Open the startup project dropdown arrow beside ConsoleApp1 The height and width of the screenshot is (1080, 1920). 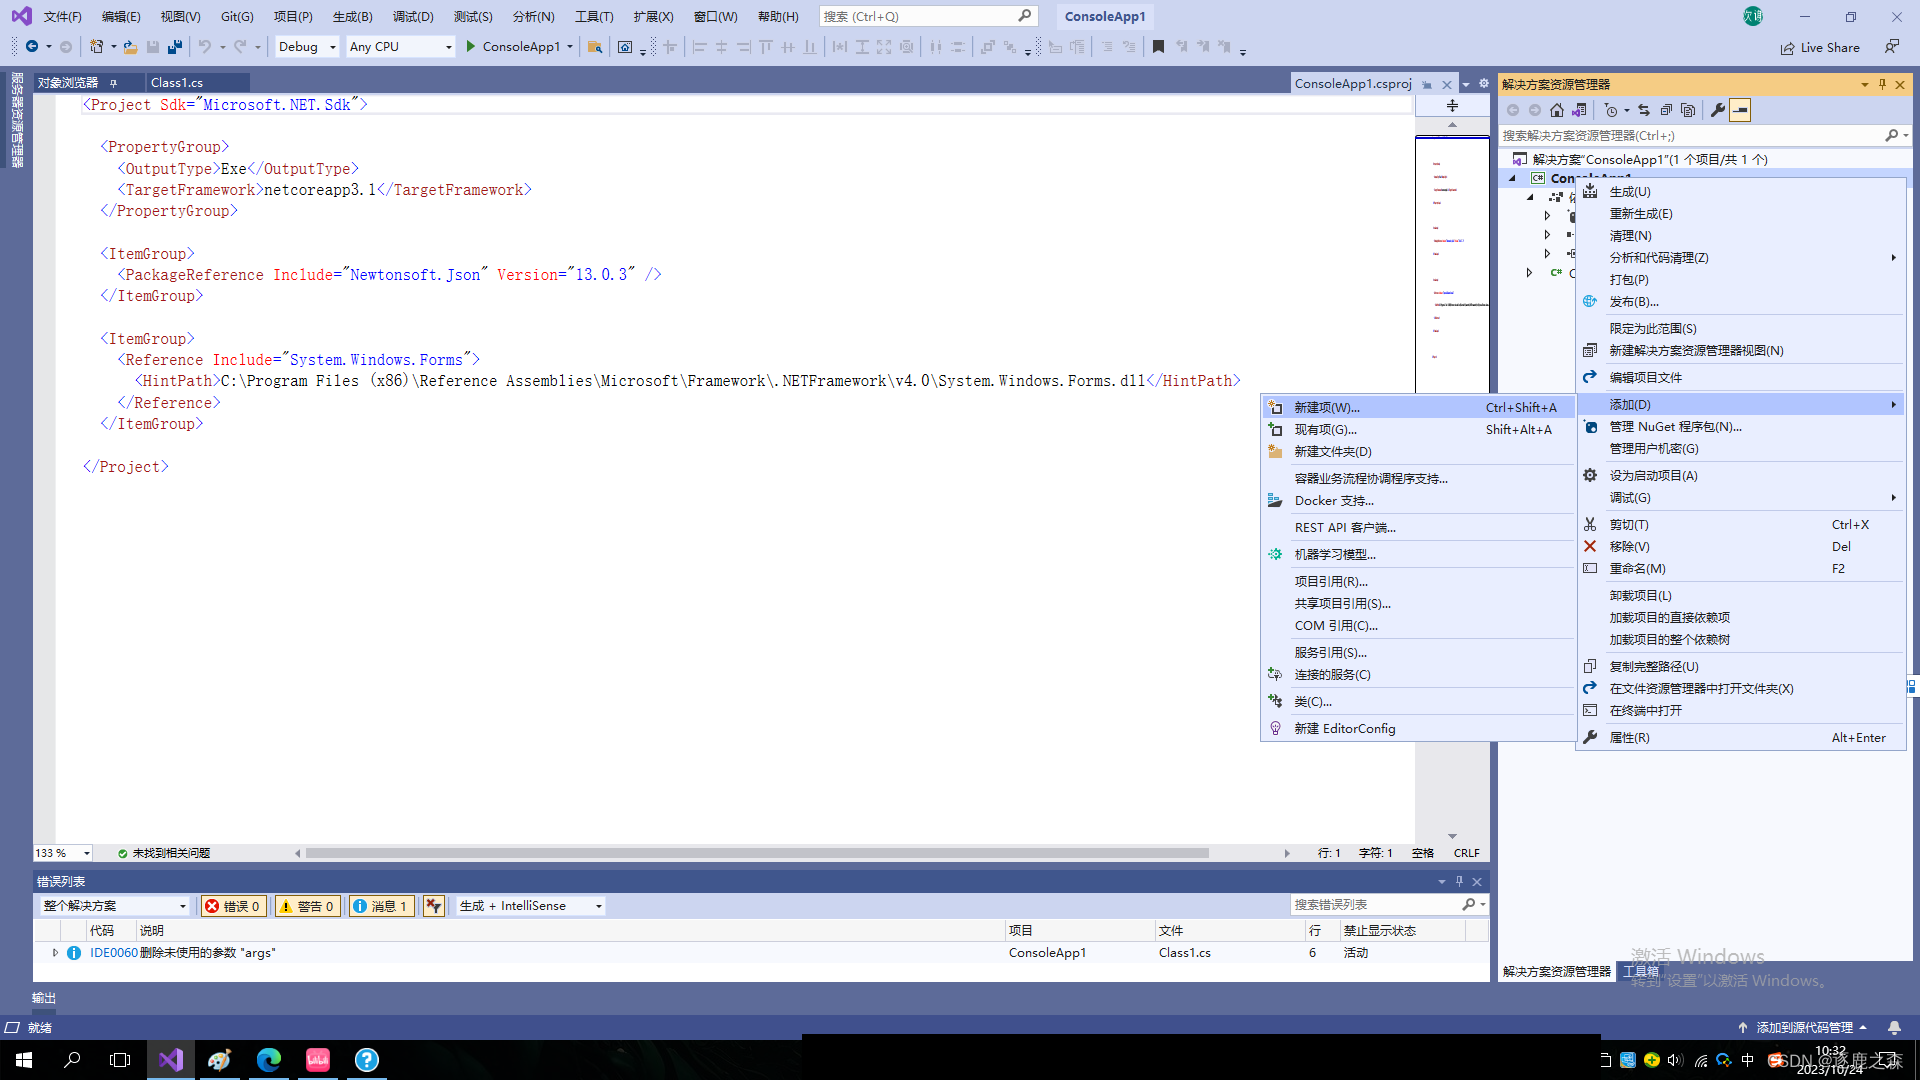[x=570, y=47]
